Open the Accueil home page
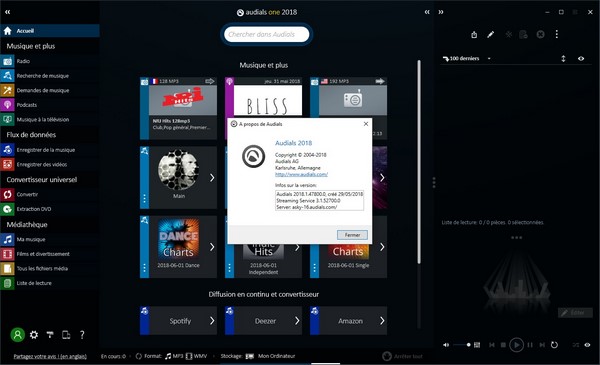Screen dimensions: 600x365 50,31
